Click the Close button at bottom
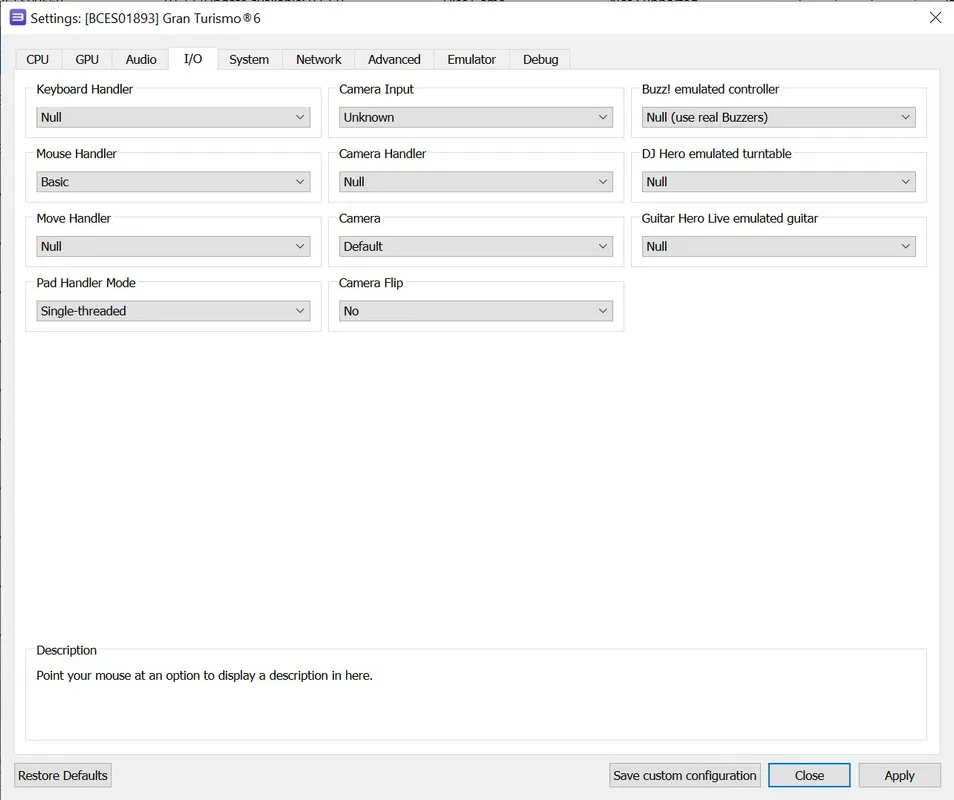 point(809,776)
